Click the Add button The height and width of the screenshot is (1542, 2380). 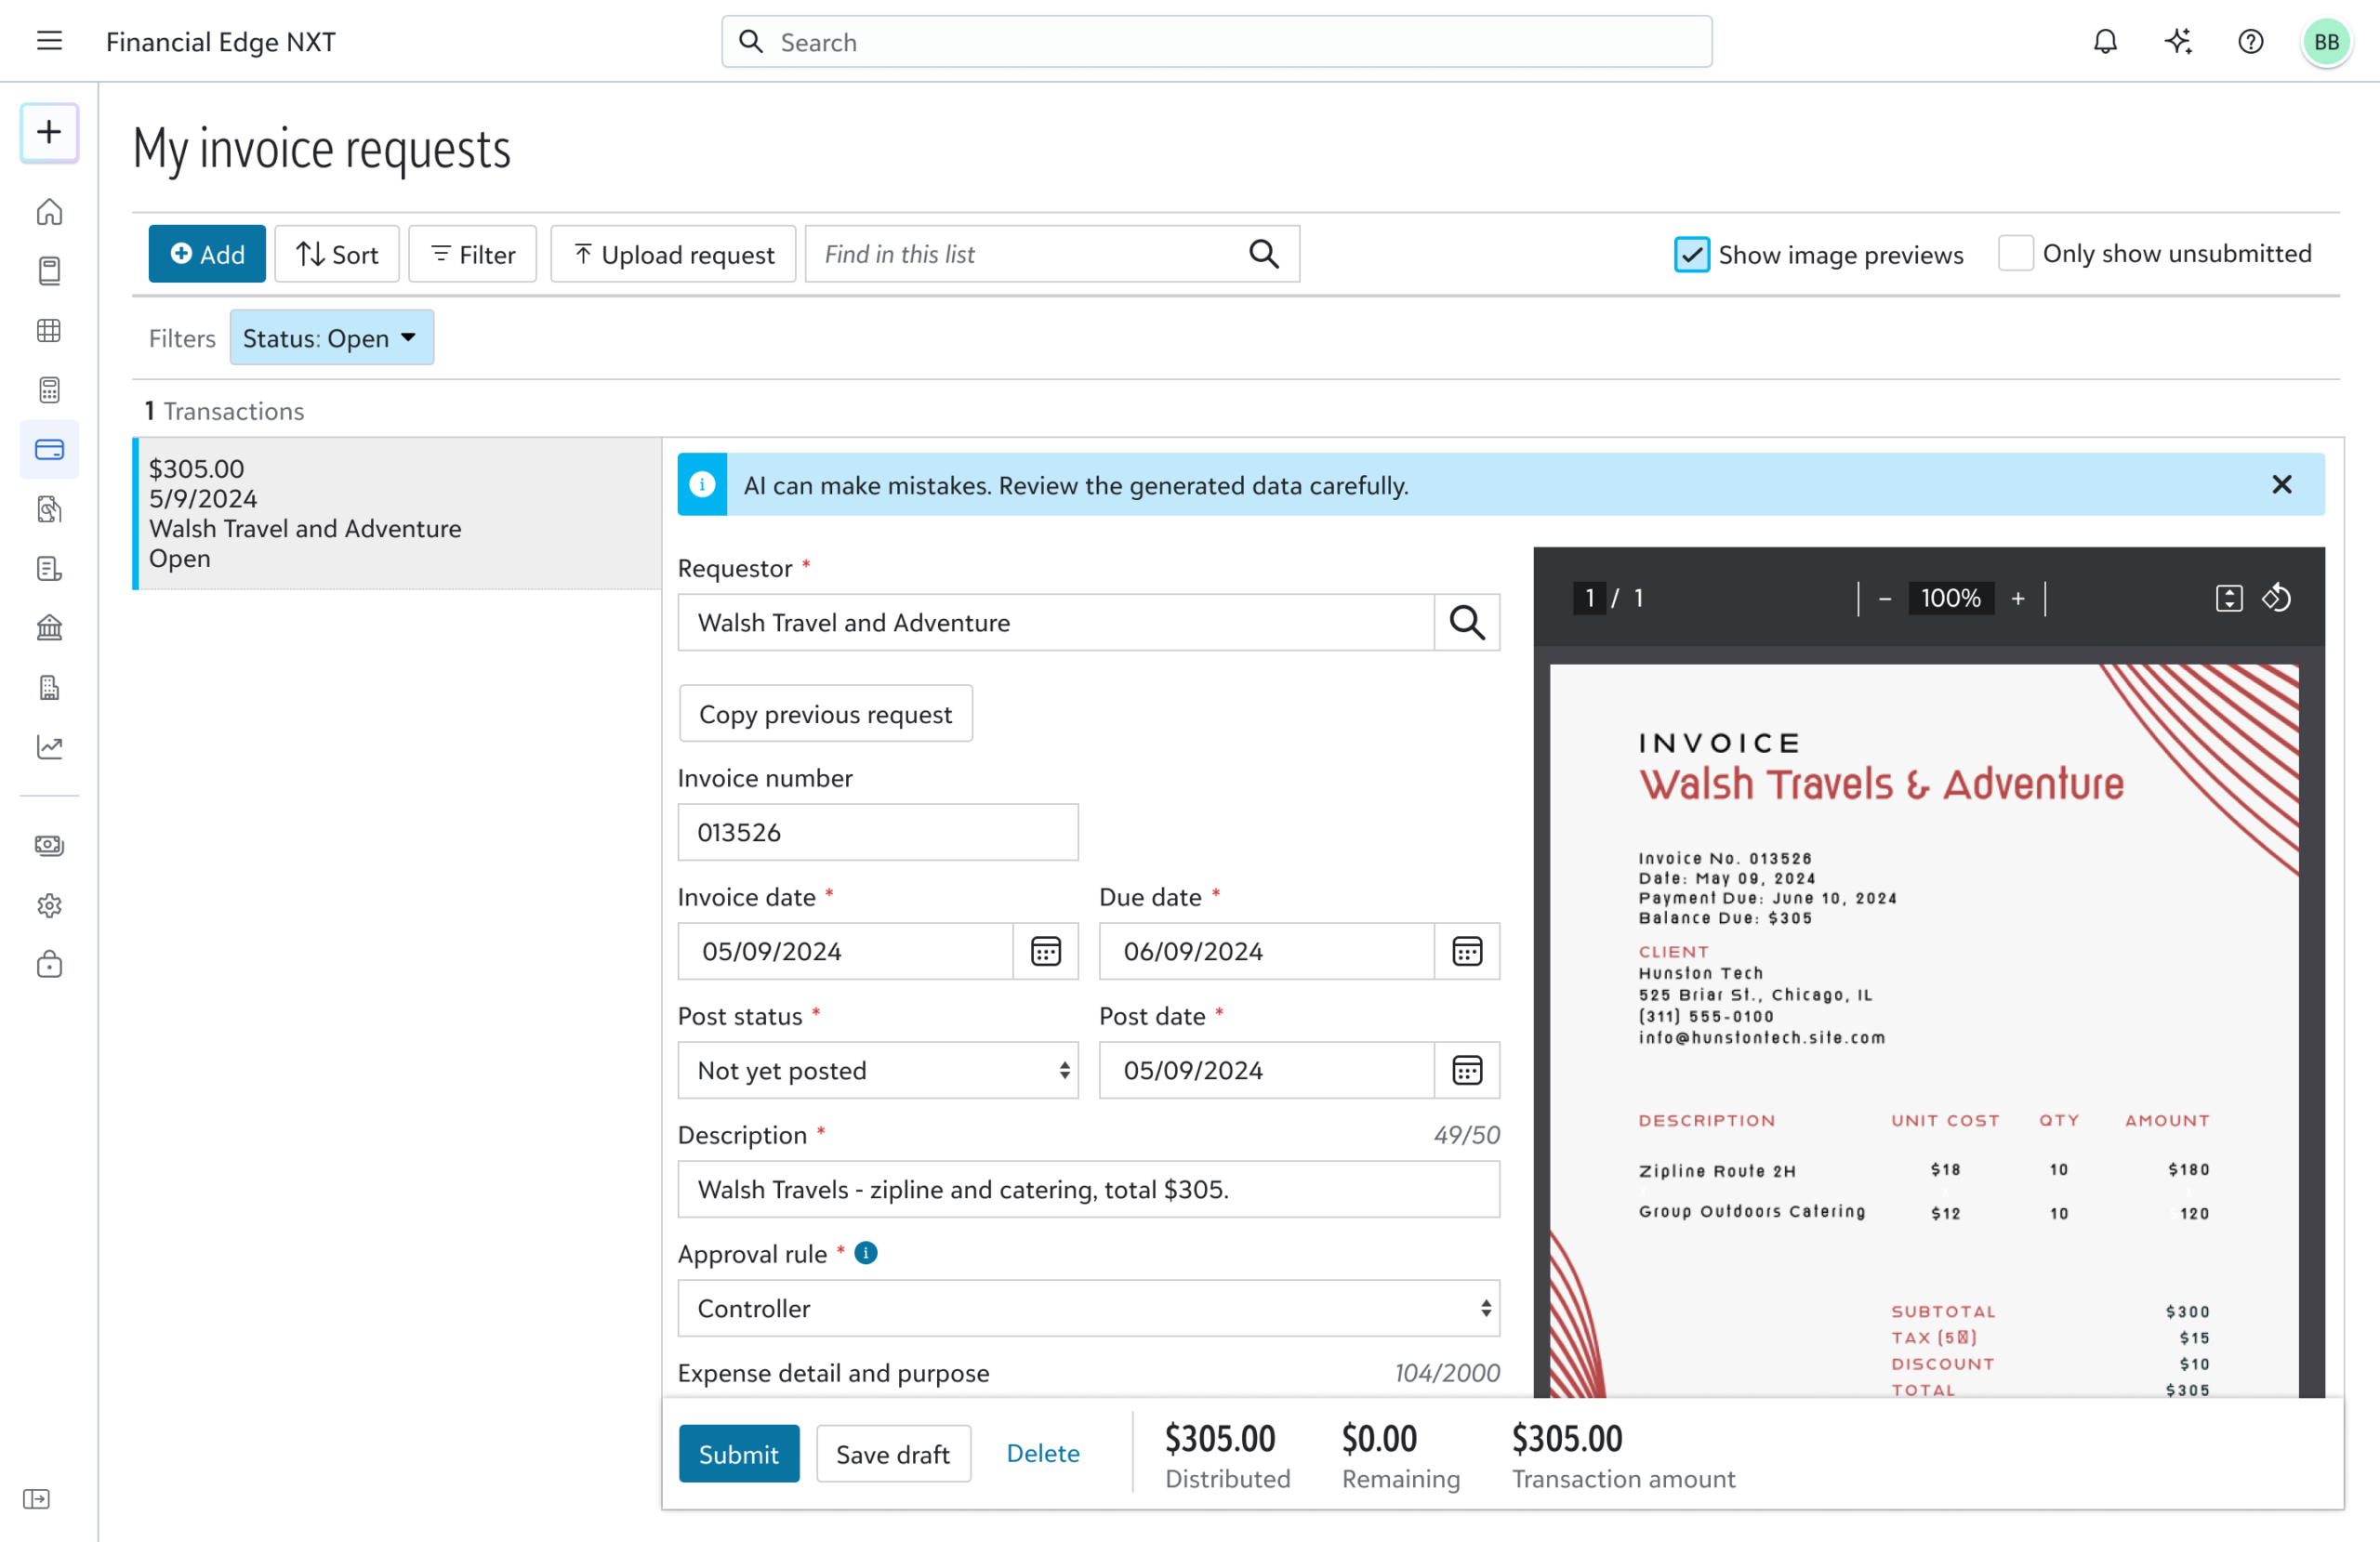click(x=207, y=254)
